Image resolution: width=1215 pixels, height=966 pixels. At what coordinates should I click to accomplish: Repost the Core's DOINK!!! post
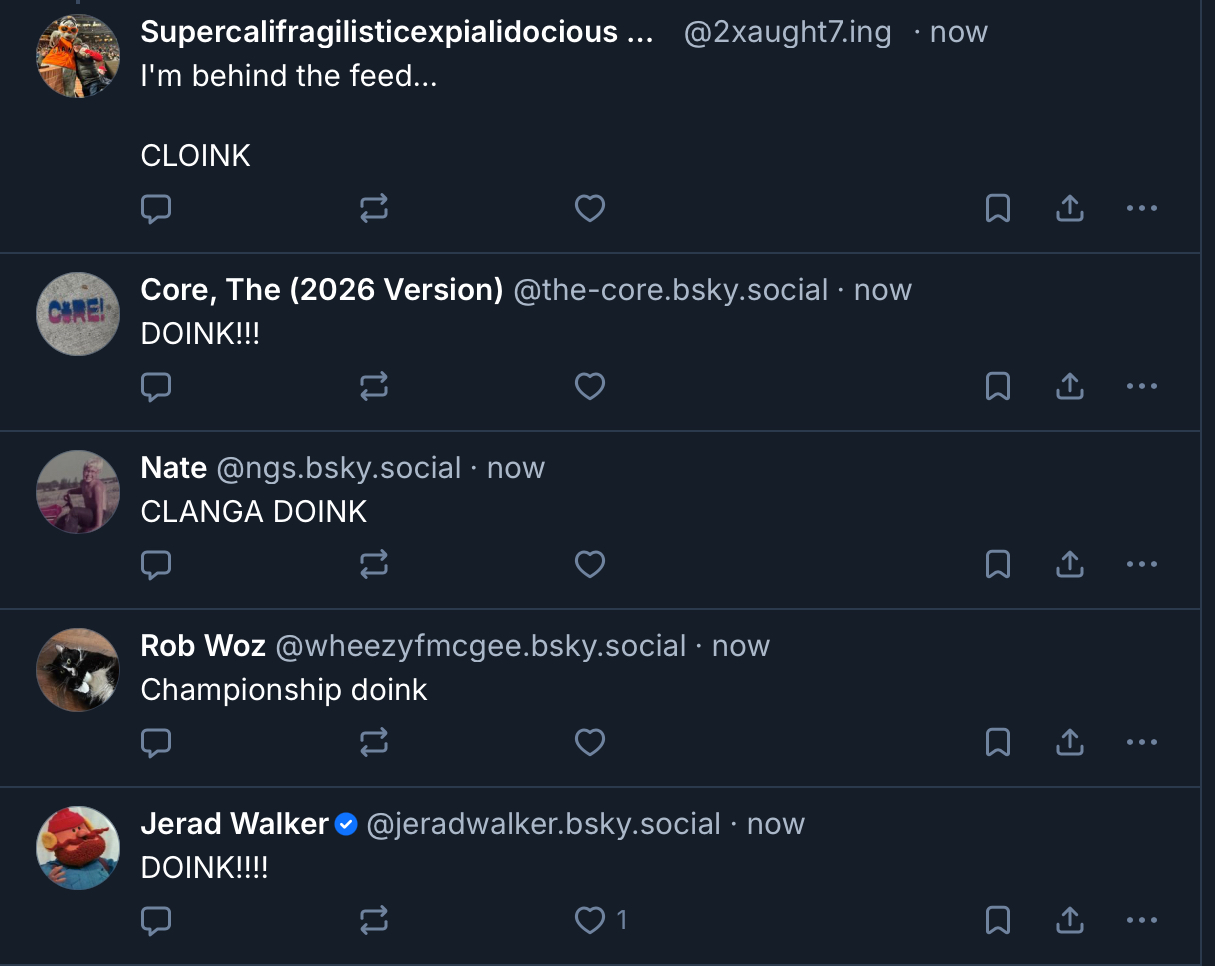coord(373,386)
